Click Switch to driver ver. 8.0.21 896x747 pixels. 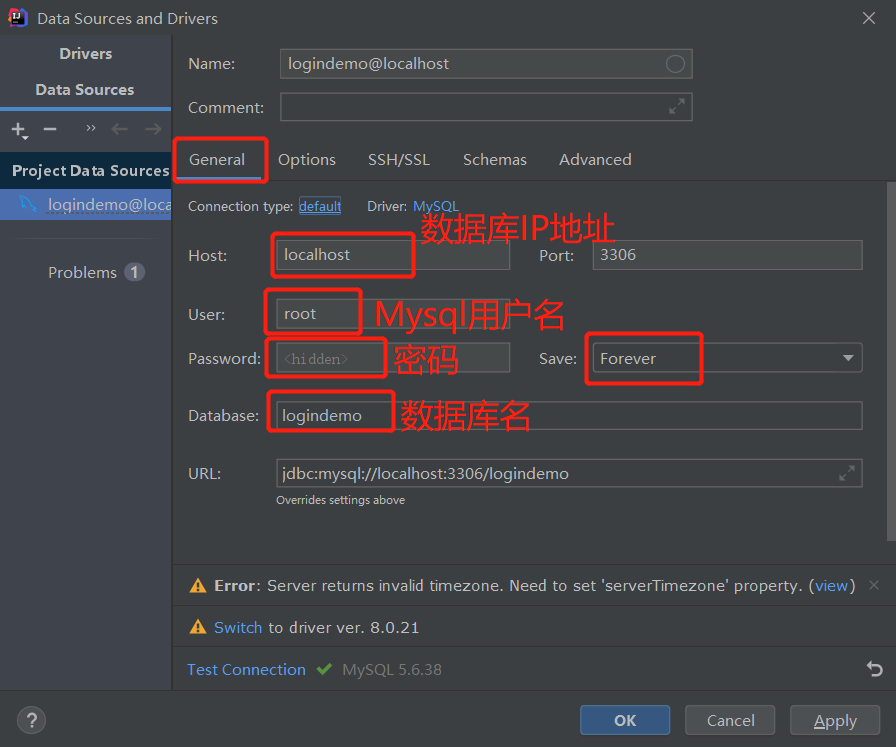[238, 628]
